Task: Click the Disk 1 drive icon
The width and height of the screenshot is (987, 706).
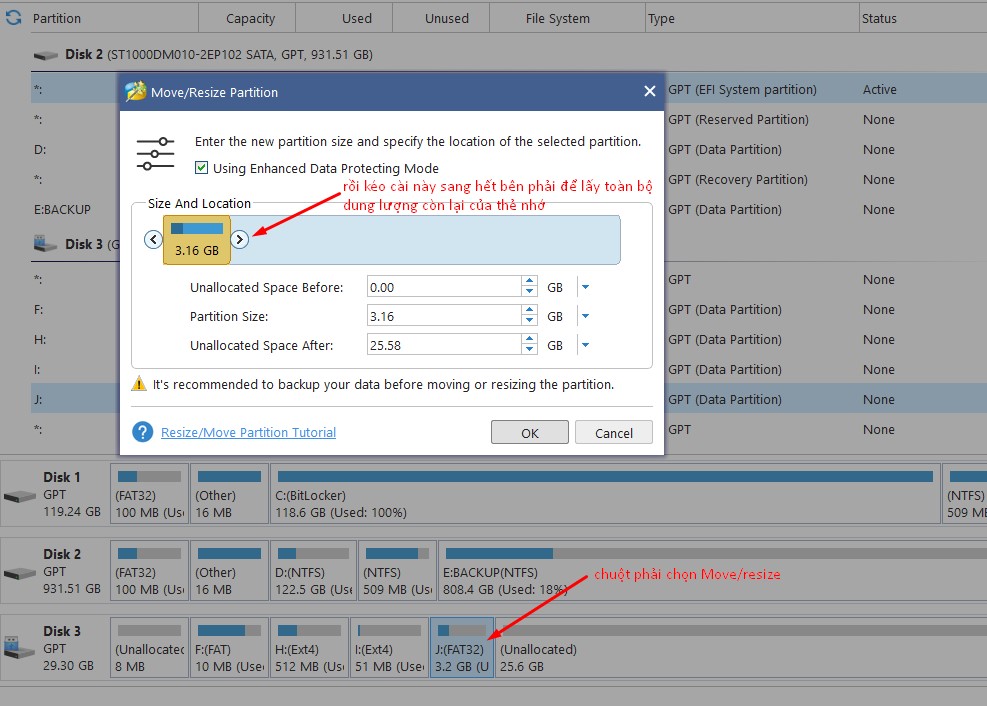Action: 19,496
